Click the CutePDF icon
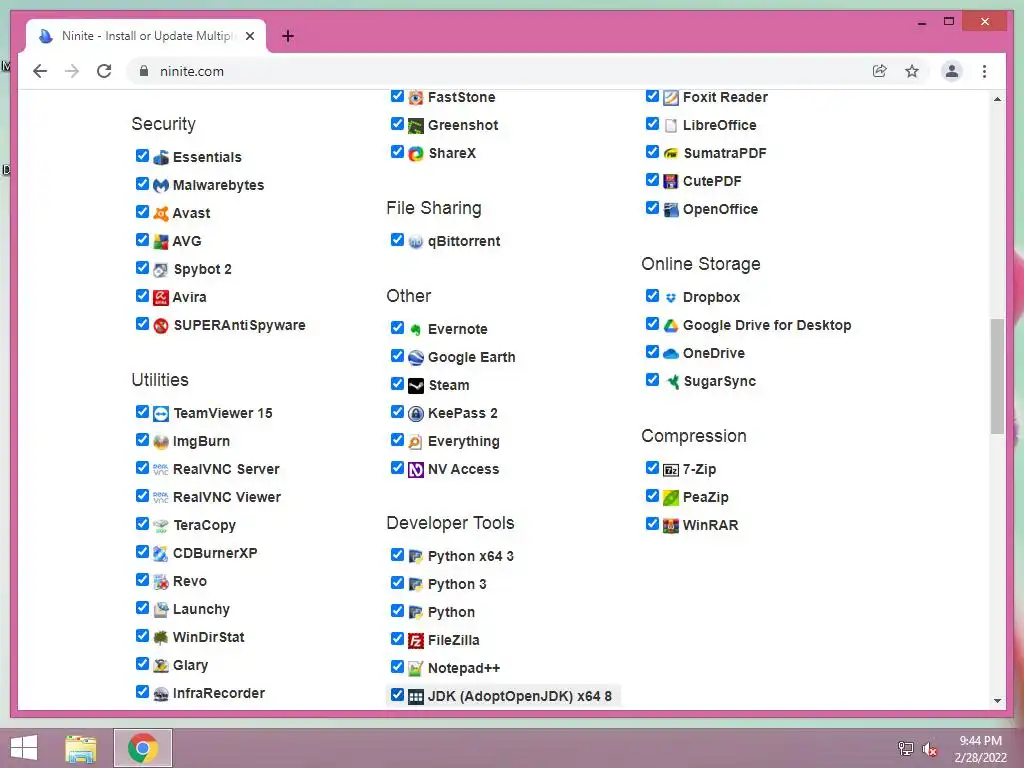Viewport: 1024px width, 768px height. tap(671, 182)
